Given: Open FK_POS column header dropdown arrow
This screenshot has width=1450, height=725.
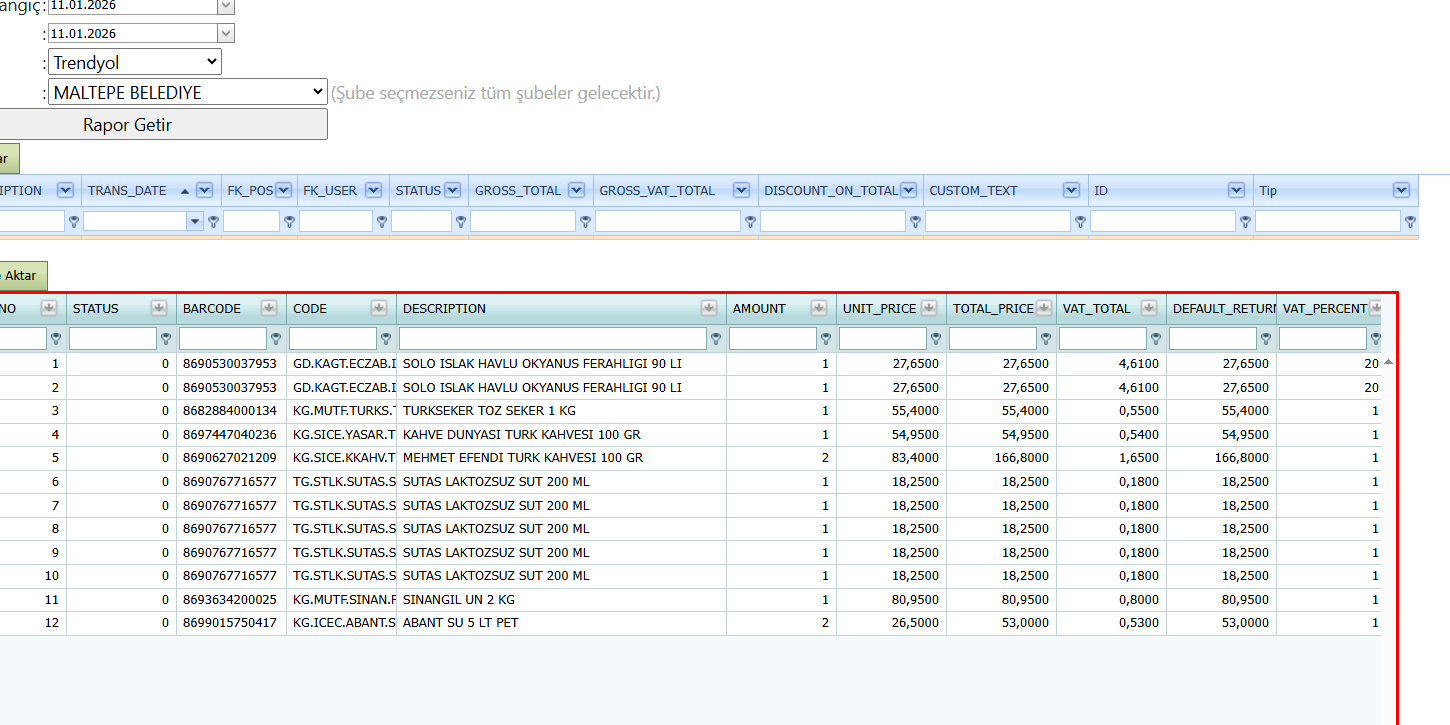Looking at the screenshot, I should 283,190.
